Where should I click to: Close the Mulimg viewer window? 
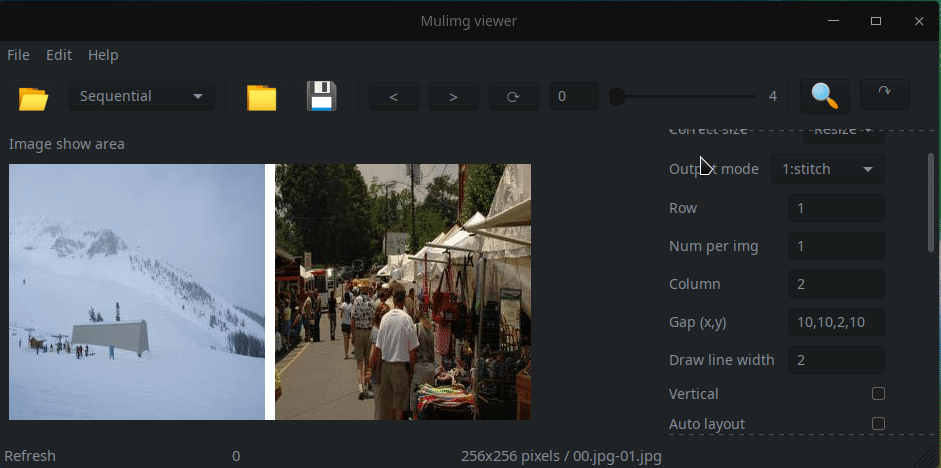point(919,21)
